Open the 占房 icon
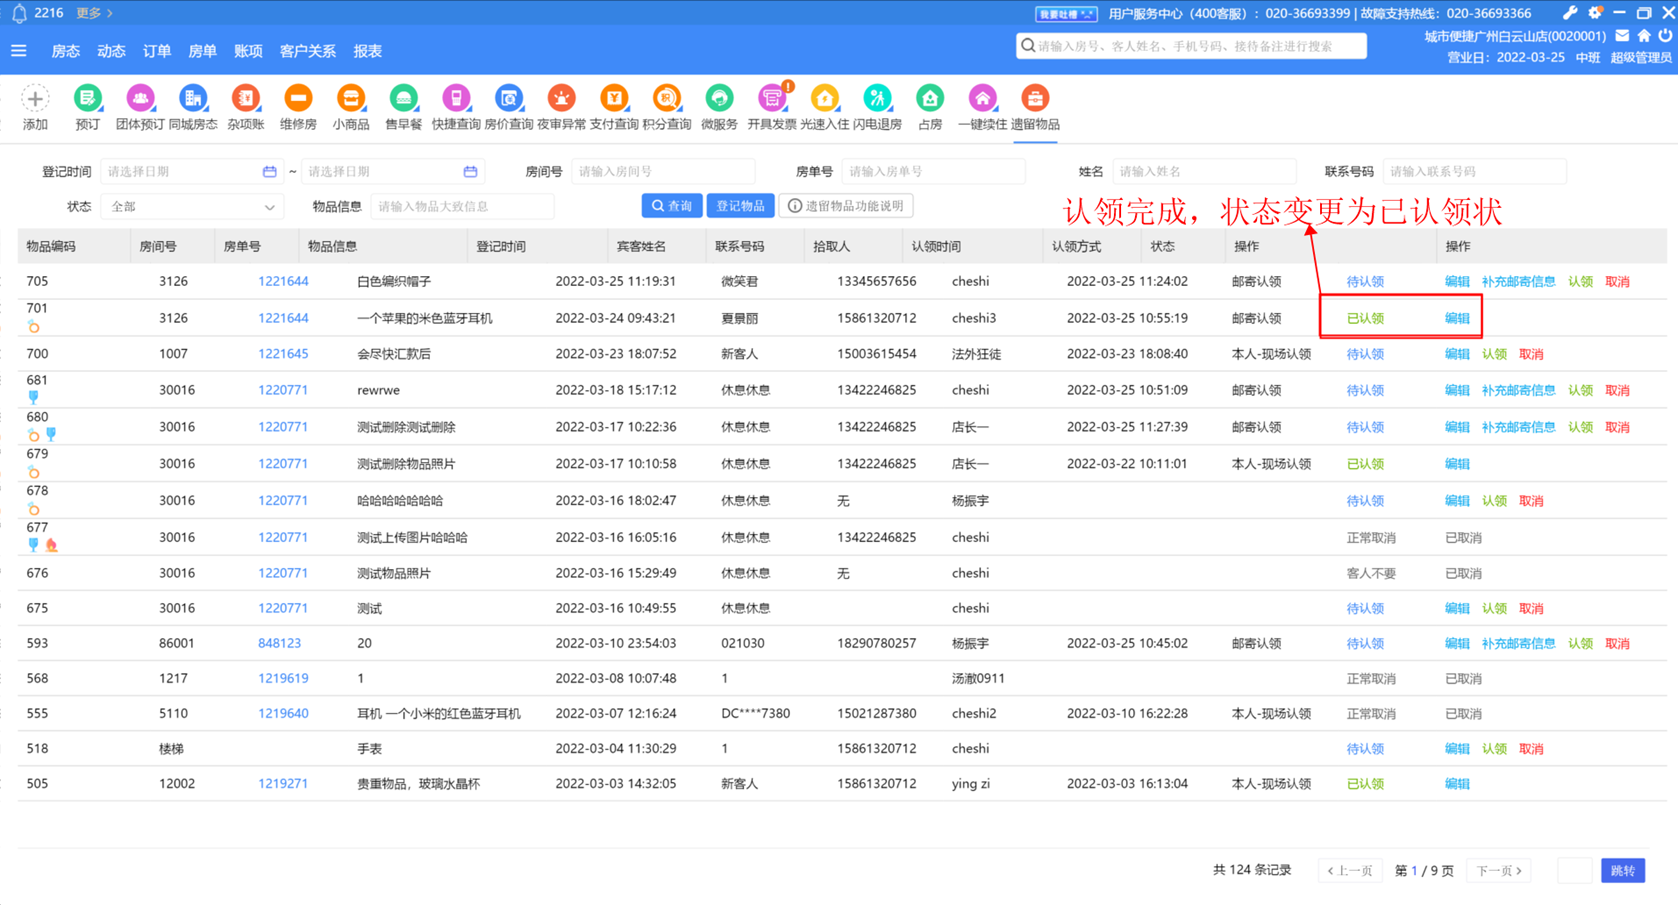Screen dimensions: 1678x905 tap(930, 99)
